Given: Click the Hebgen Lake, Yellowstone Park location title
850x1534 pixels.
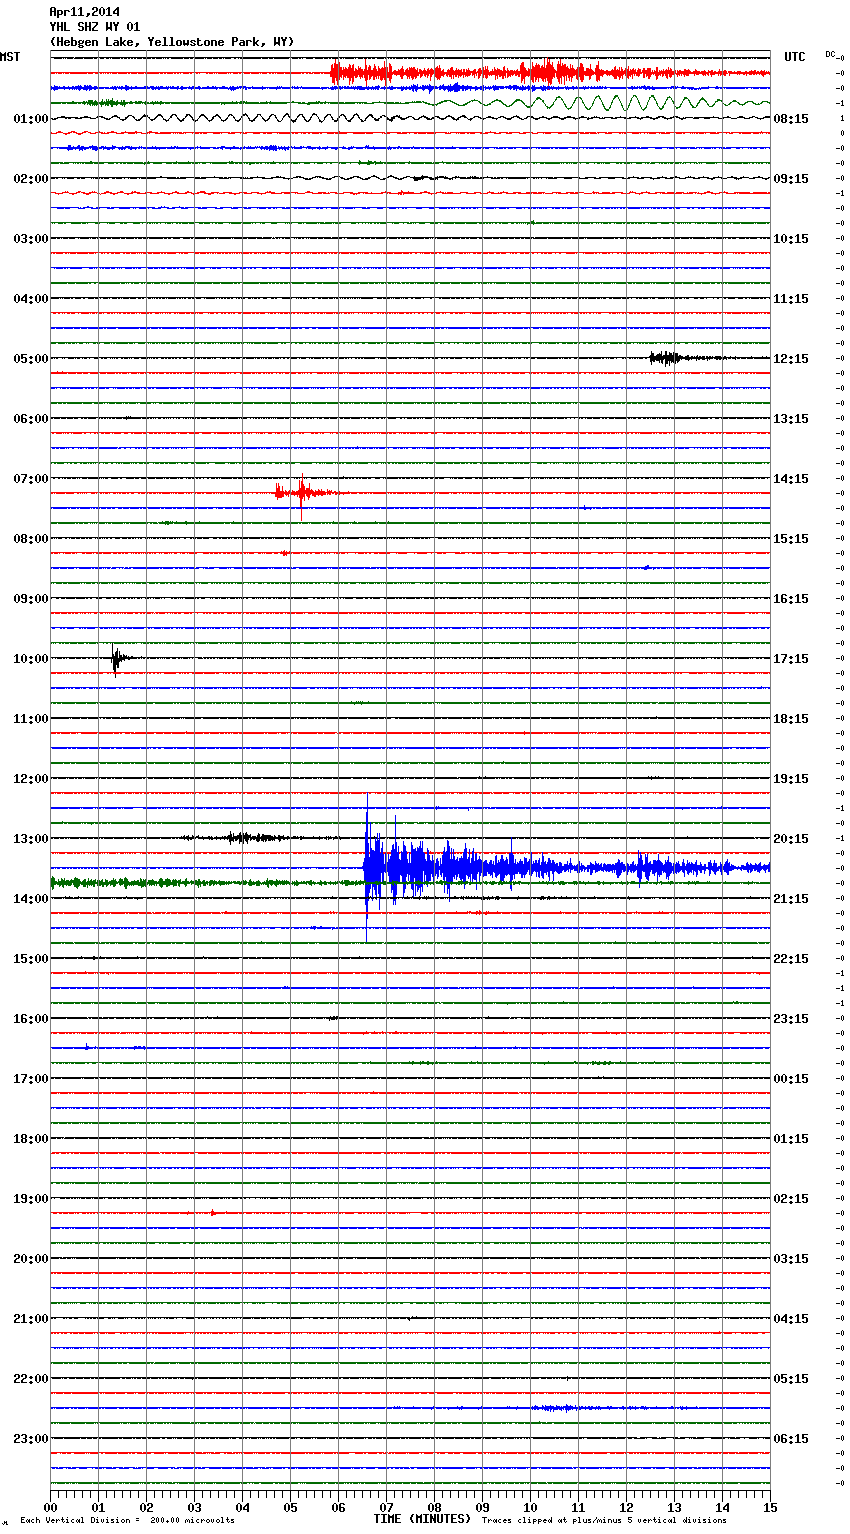Looking at the screenshot, I should click(x=171, y=42).
